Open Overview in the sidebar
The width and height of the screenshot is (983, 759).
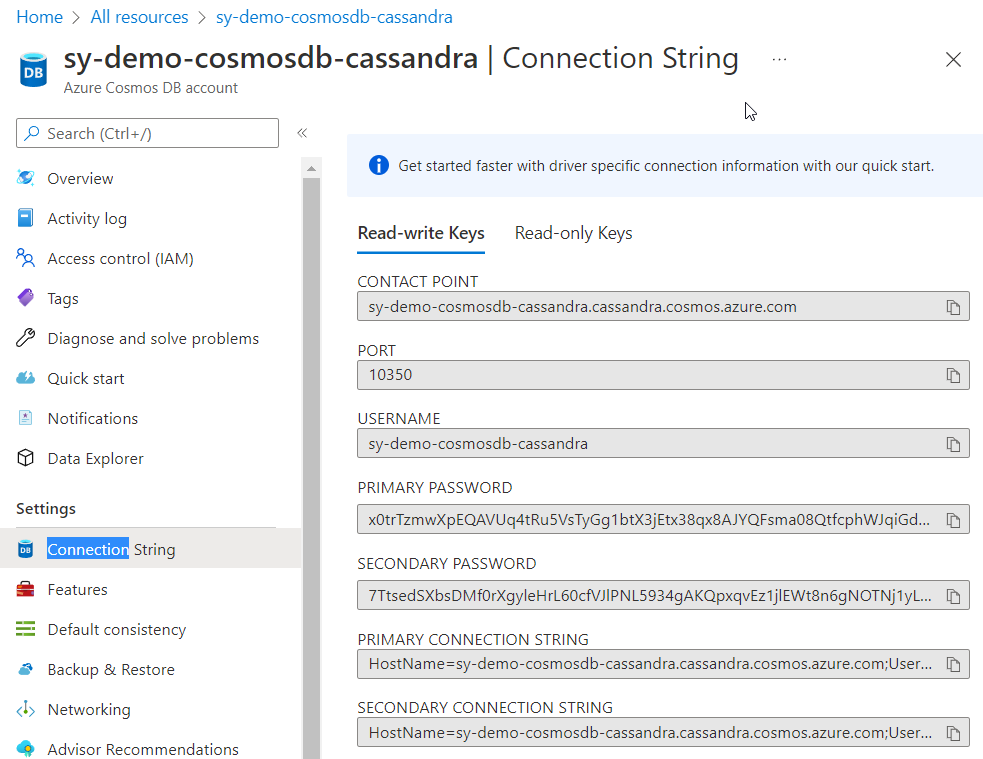[80, 179]
